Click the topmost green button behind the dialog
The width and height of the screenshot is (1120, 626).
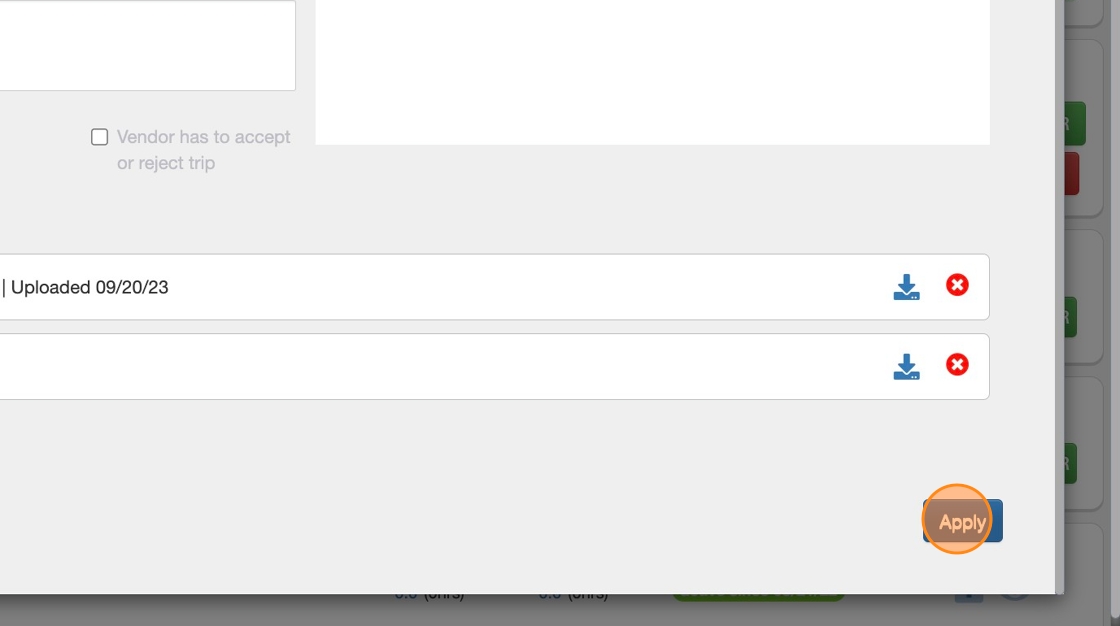coord(1075,124)
